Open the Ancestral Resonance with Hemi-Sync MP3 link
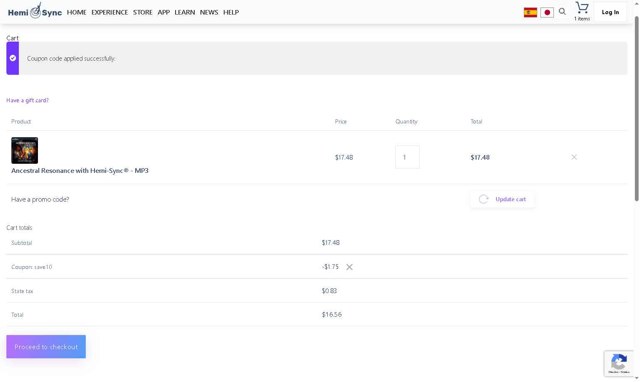The width and height of the screenshot is (640, 382). [80, 171]
